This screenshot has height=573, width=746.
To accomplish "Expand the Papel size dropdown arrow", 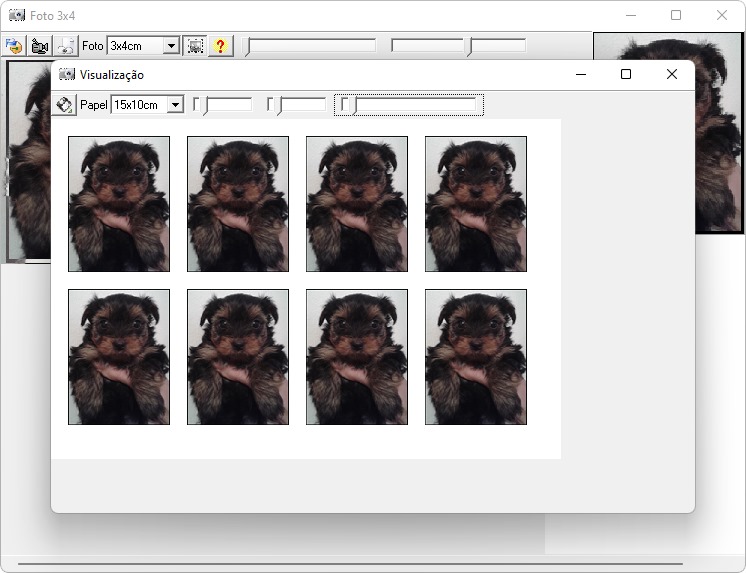I will pyautogui.click(x=176, y=105).
